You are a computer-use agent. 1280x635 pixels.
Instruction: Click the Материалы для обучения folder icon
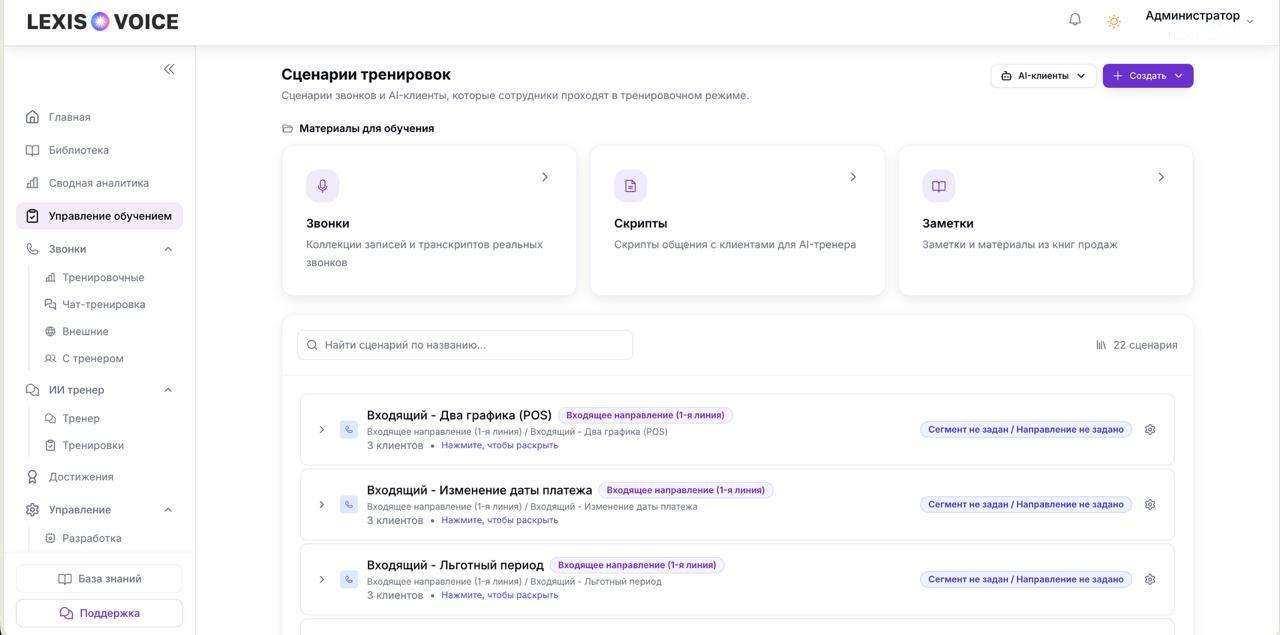[288, 128]
